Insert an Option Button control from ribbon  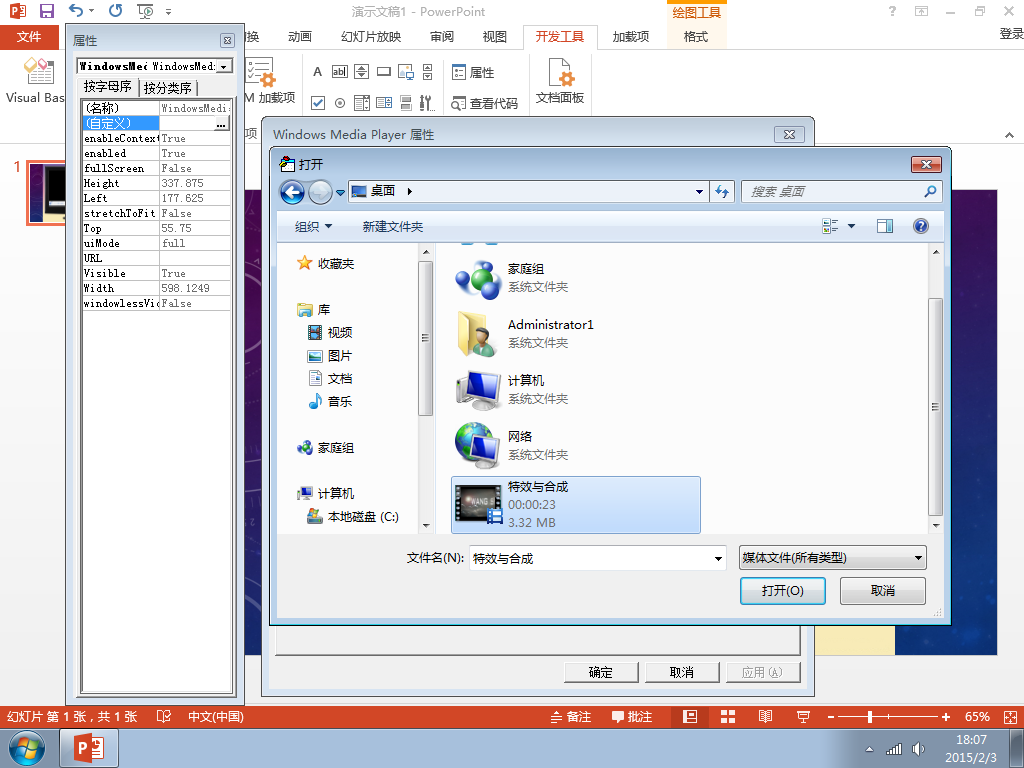pyautogui.click(x=340, y=103)
